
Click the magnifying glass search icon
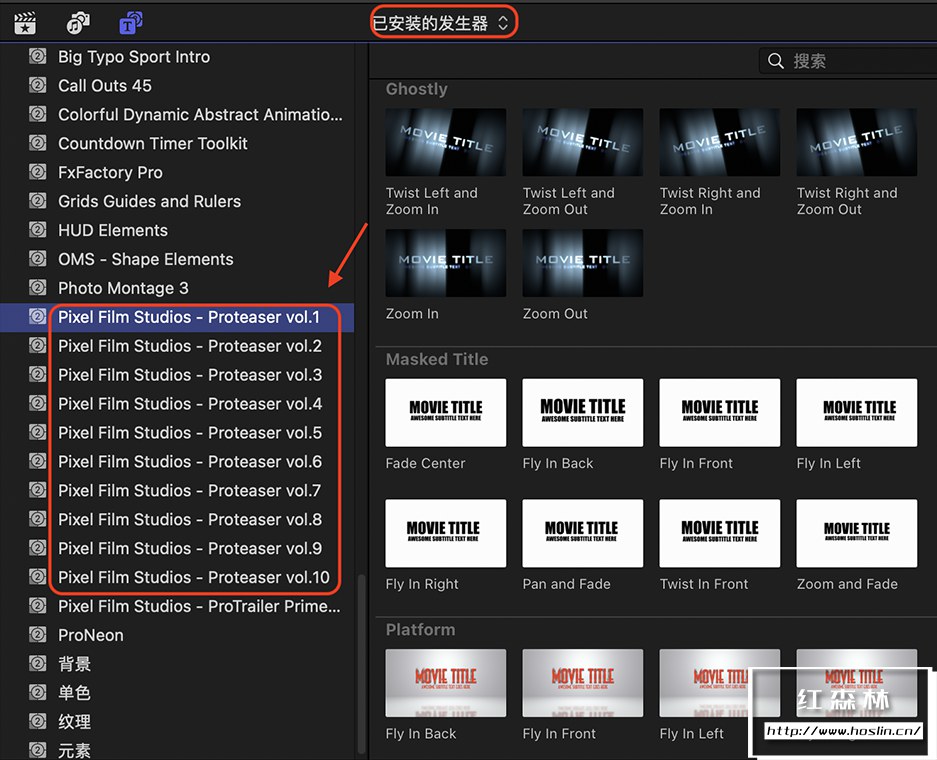tap(776, 61)
